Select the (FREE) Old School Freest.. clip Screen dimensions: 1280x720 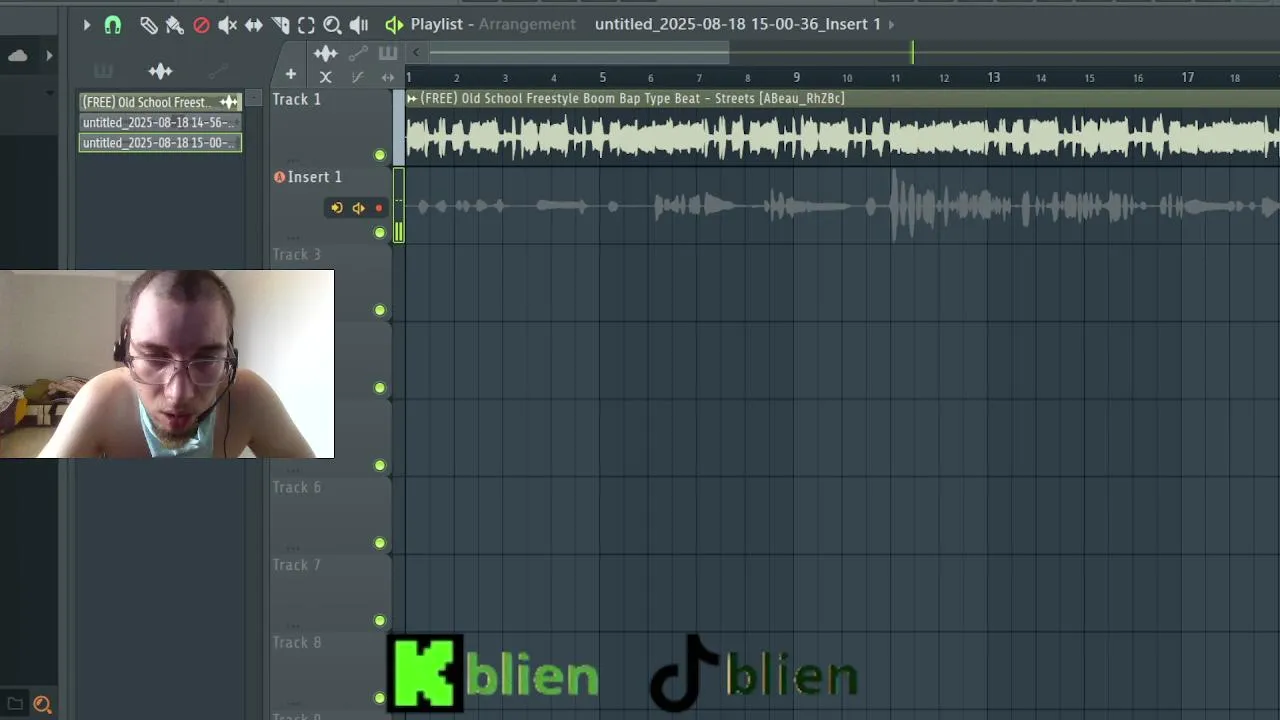tap(160, 102)
